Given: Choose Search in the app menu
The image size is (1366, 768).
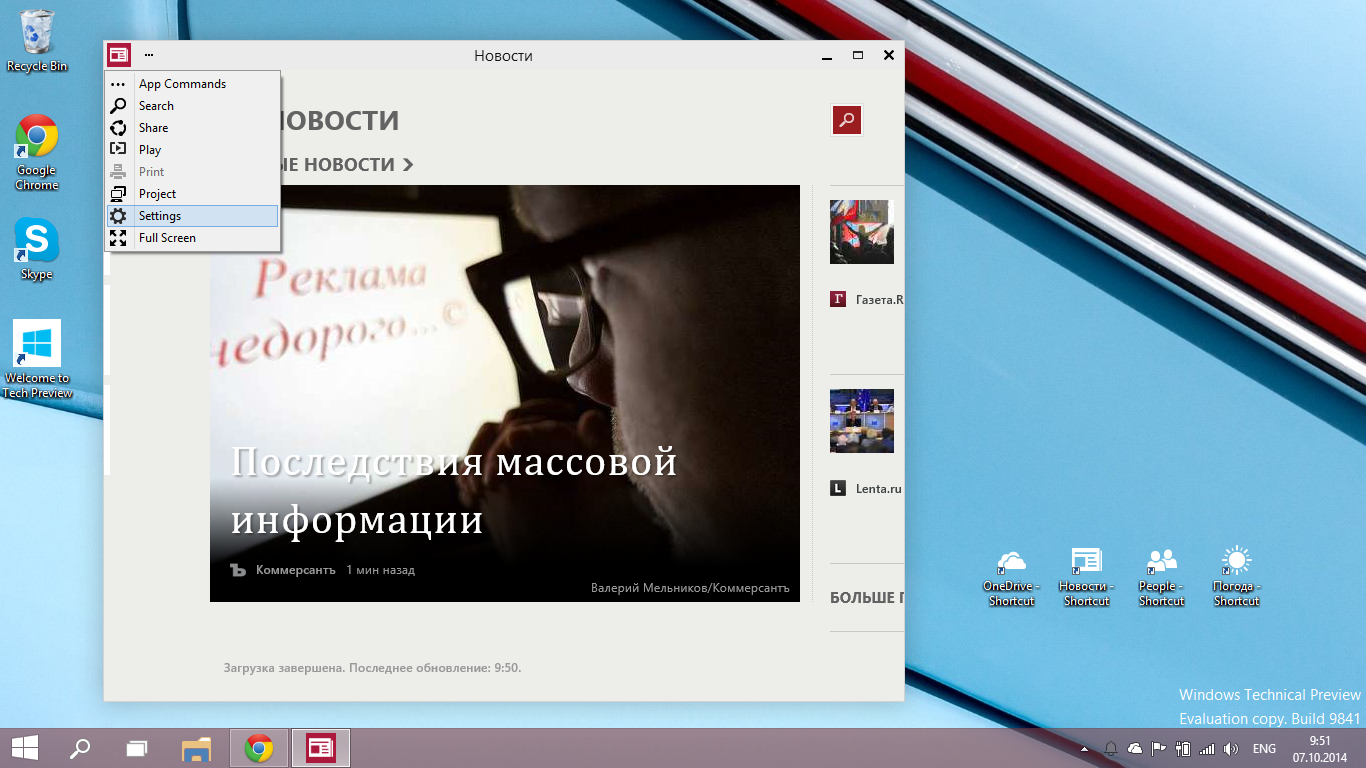Looking at the screenshot, I should (x=156, y=106).
